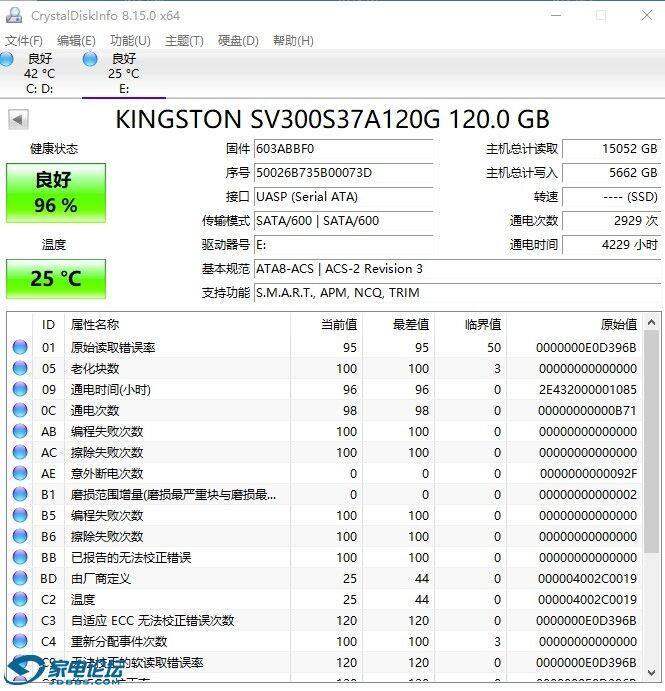The height and width of the screenshot is (691, 665).
Task: Open the 帮助(H) menu
Action: click(293, 41)
